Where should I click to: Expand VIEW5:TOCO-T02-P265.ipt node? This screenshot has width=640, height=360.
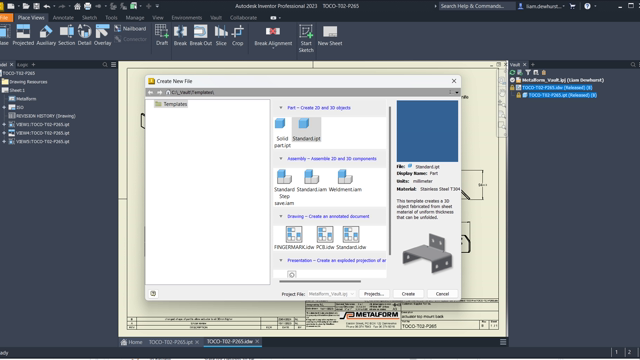4,142
